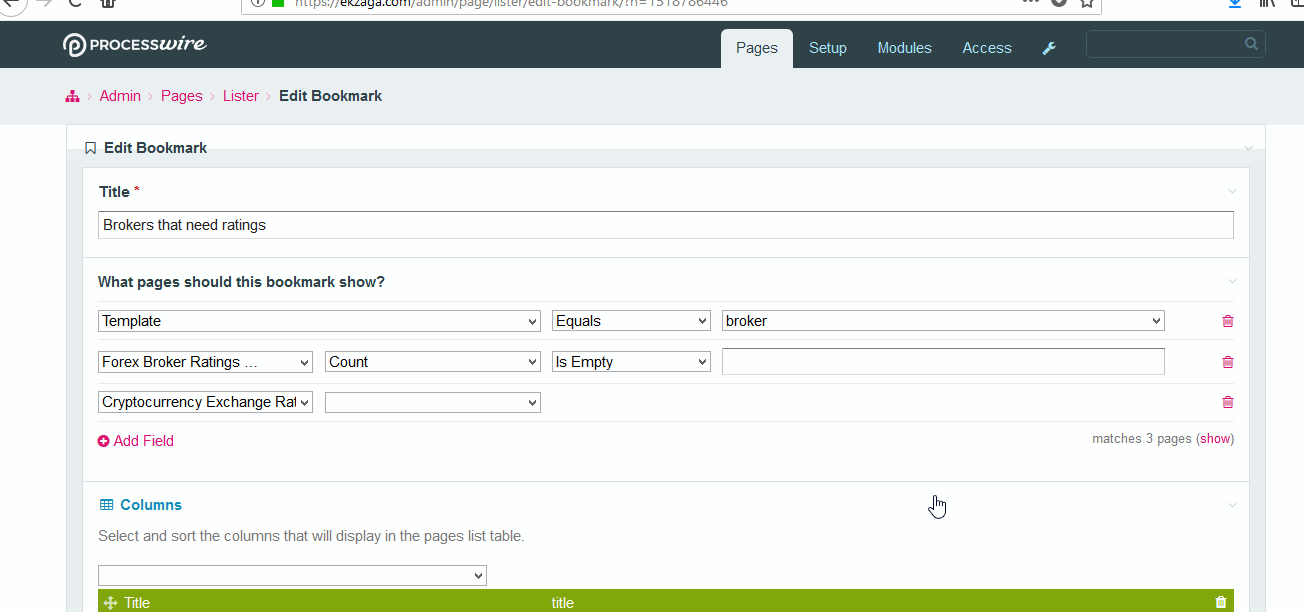
Task: Bookmark this page with the star icon
Action: pyautogui.click(x=1087, y=3)
